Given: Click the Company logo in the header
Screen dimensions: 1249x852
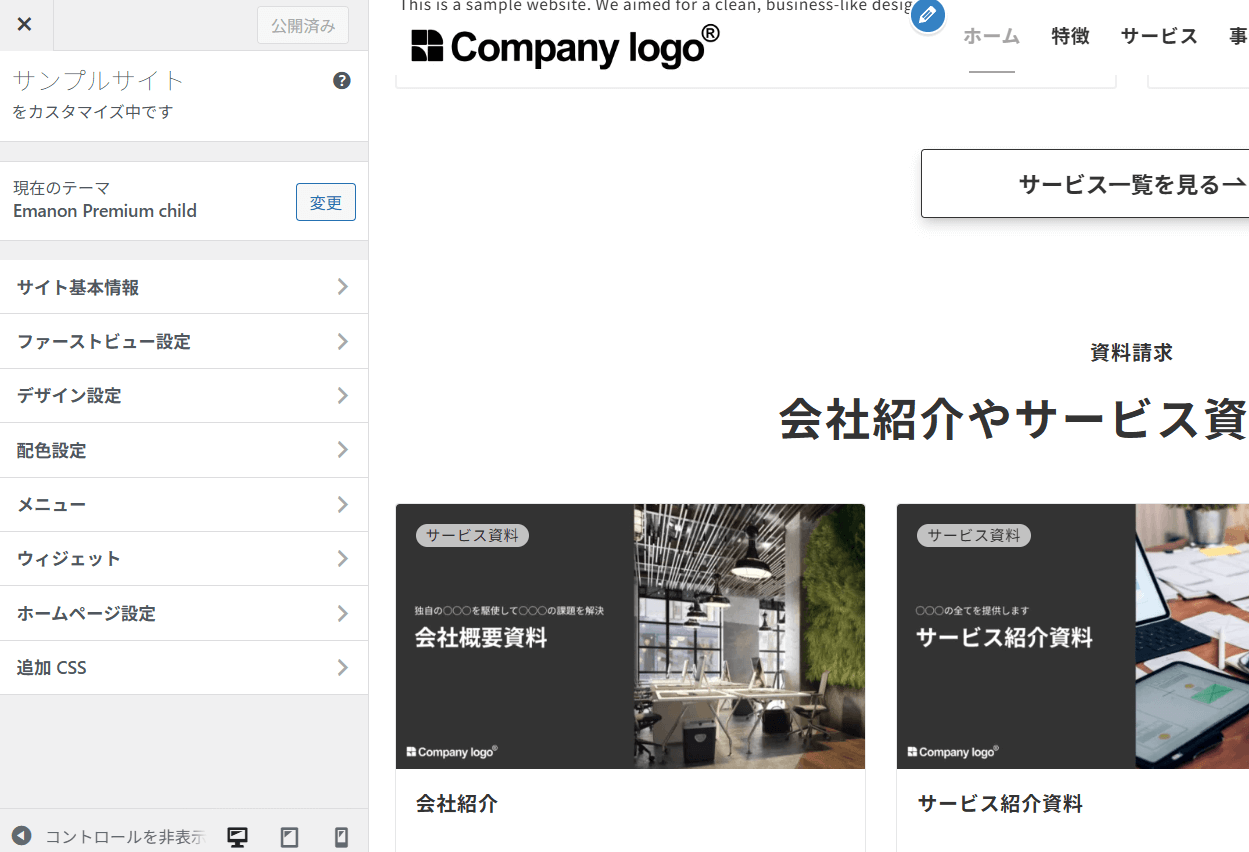Looking at the screenshot, I should click(565, 46).
